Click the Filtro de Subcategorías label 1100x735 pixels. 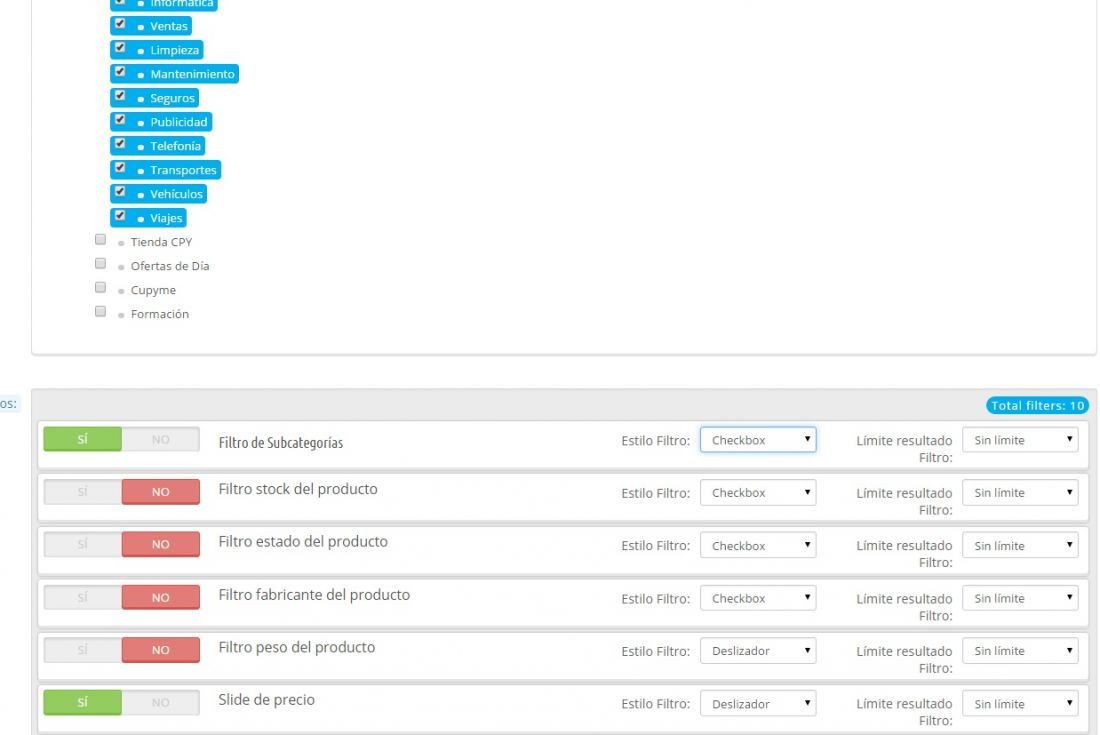(x=281, y=443)
